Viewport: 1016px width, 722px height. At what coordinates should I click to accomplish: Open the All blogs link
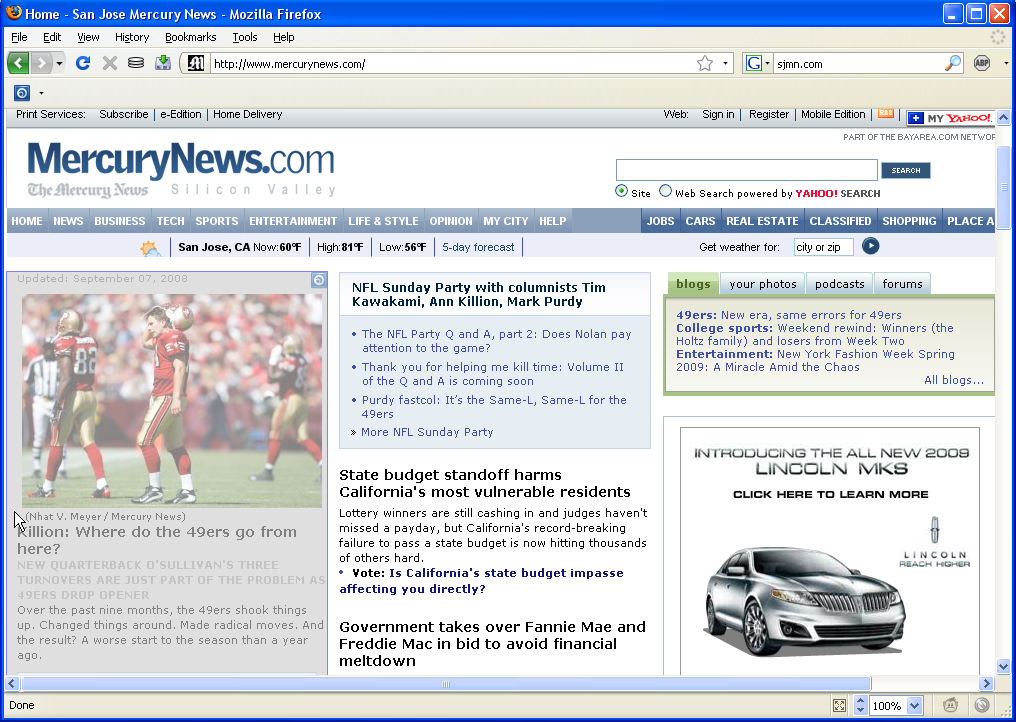954,380
